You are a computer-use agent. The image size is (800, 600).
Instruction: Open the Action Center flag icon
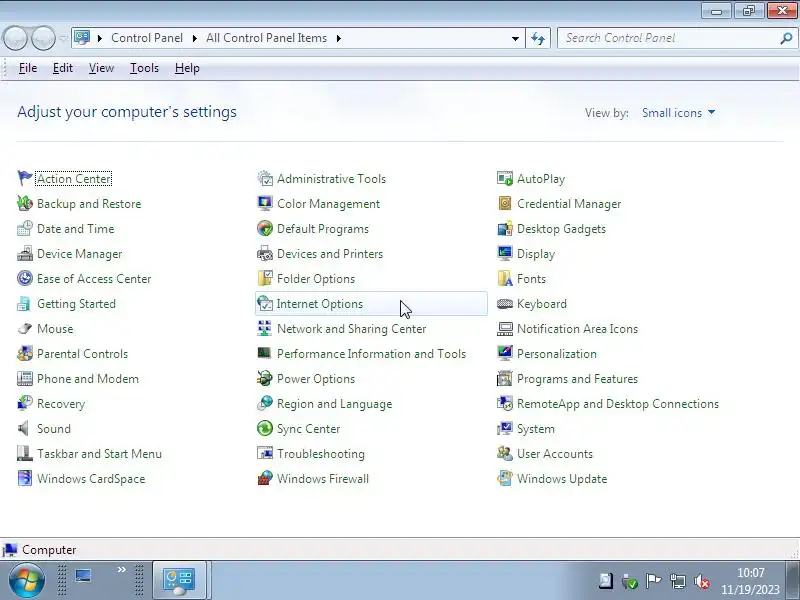click(24, 178)
